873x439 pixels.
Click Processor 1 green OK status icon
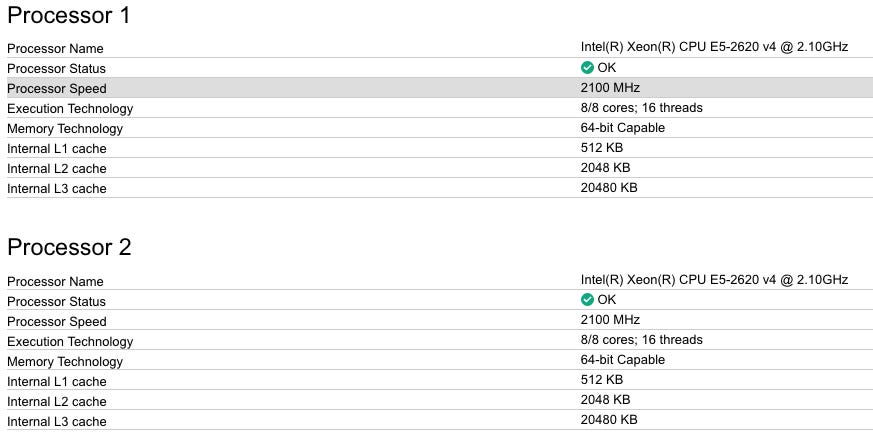coord(587,68)
